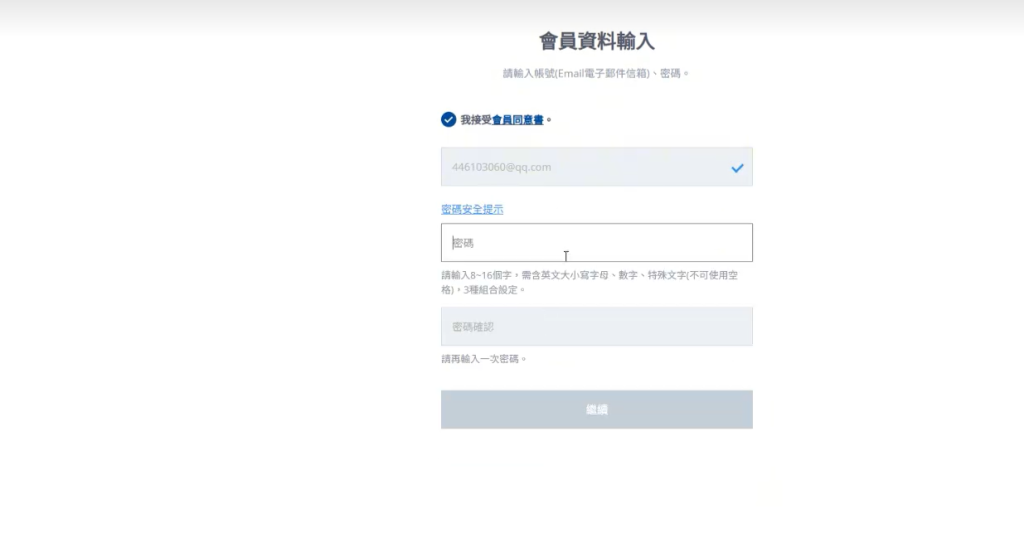Click the gray shadow bar at page top
Image resolution: width=1024 pixels, height=543 pixels.
[512, 10]
